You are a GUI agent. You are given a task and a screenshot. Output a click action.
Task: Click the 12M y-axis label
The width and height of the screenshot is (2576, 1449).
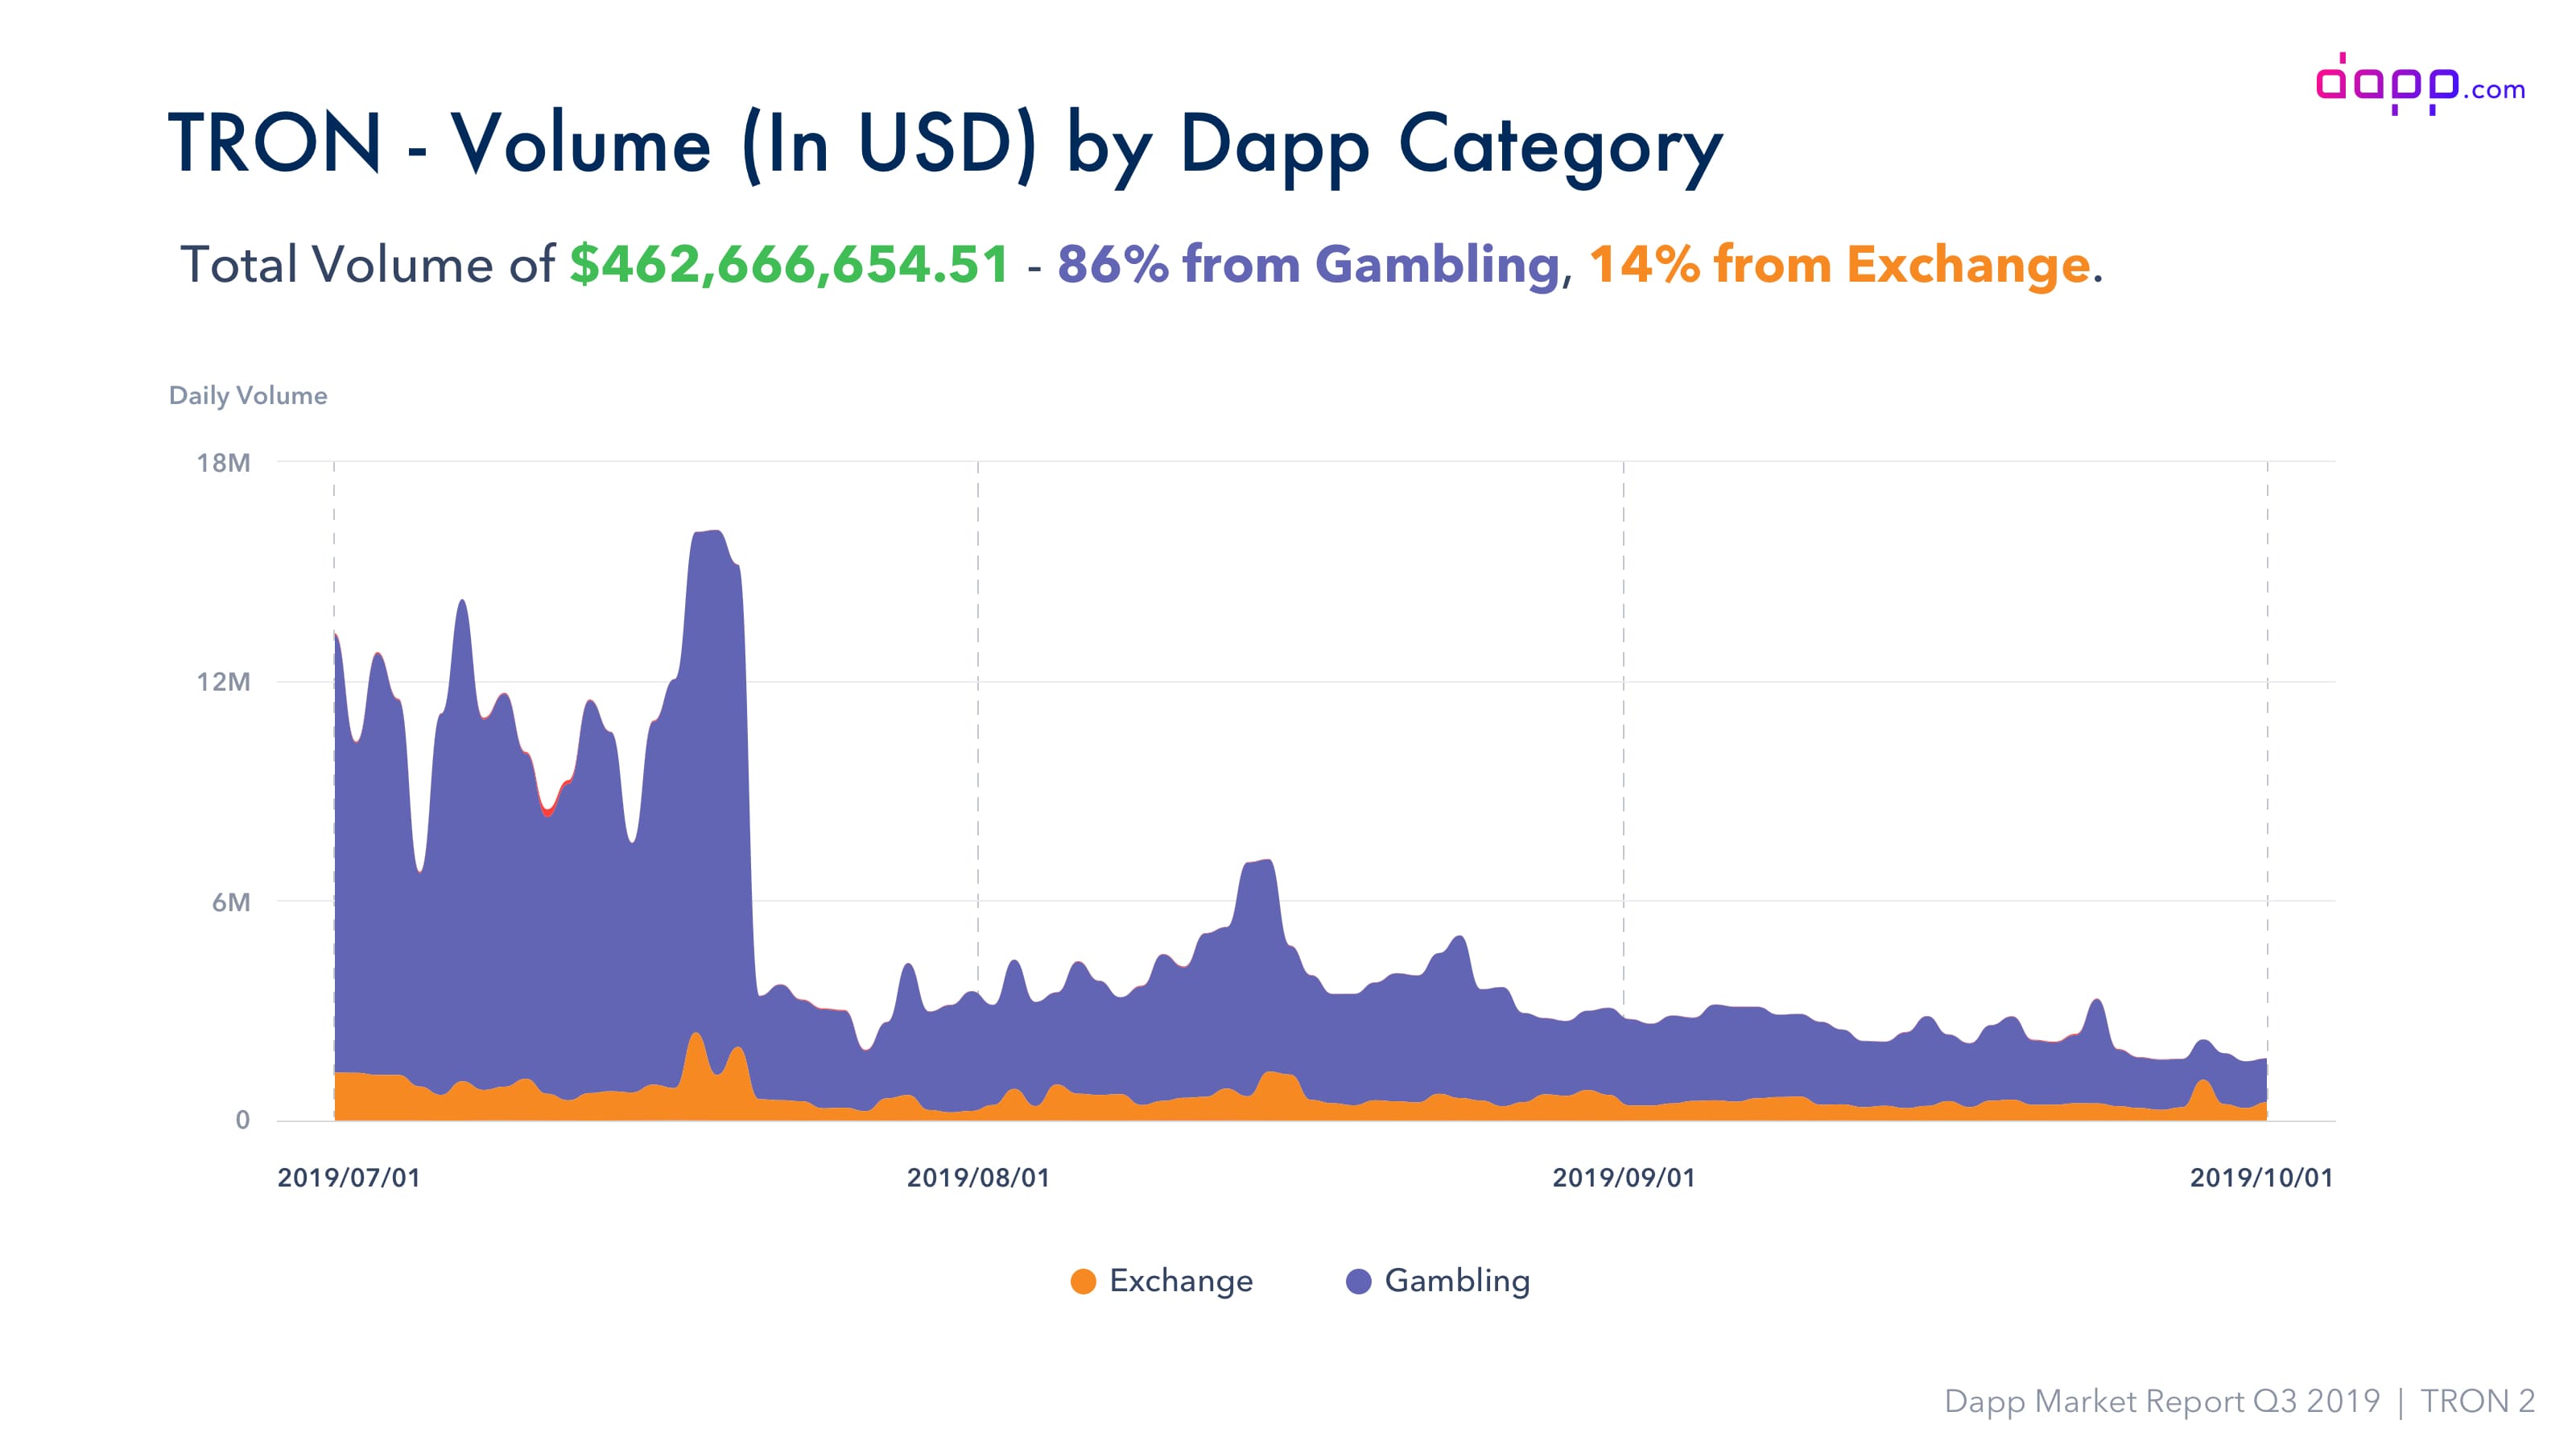point(223,682)
